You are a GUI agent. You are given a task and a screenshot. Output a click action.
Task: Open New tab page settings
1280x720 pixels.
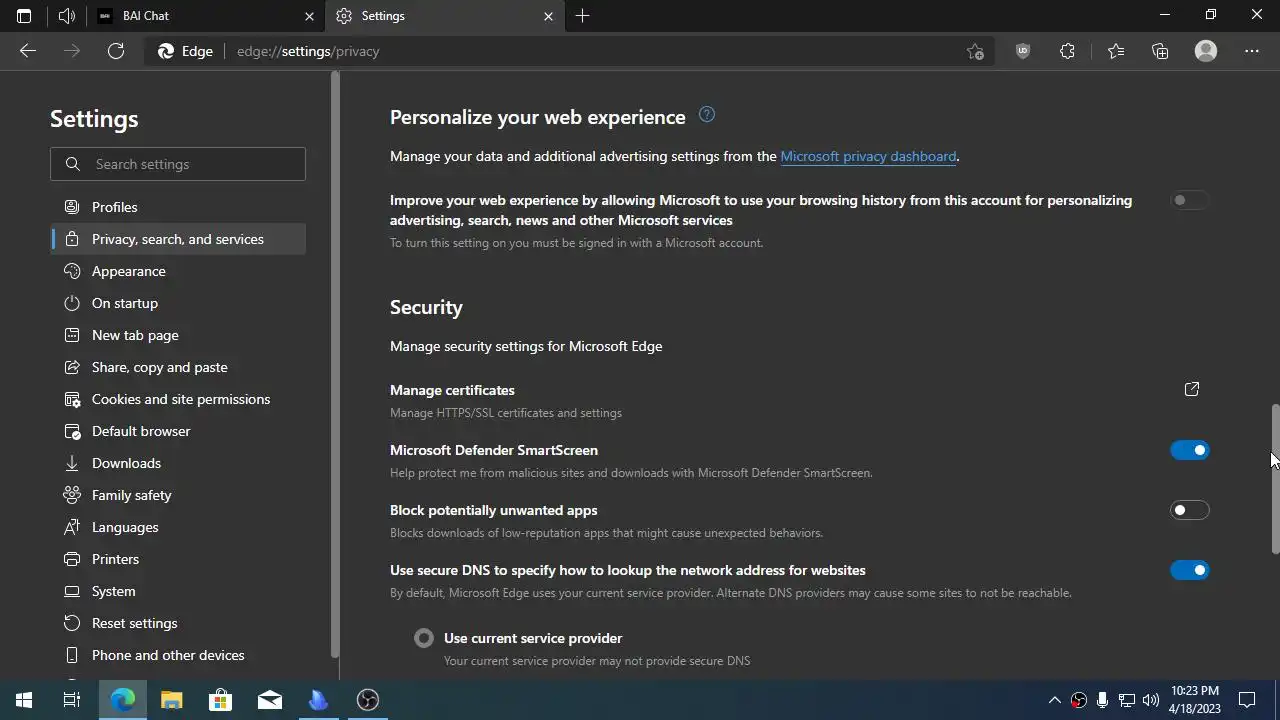tap(178, 335)
